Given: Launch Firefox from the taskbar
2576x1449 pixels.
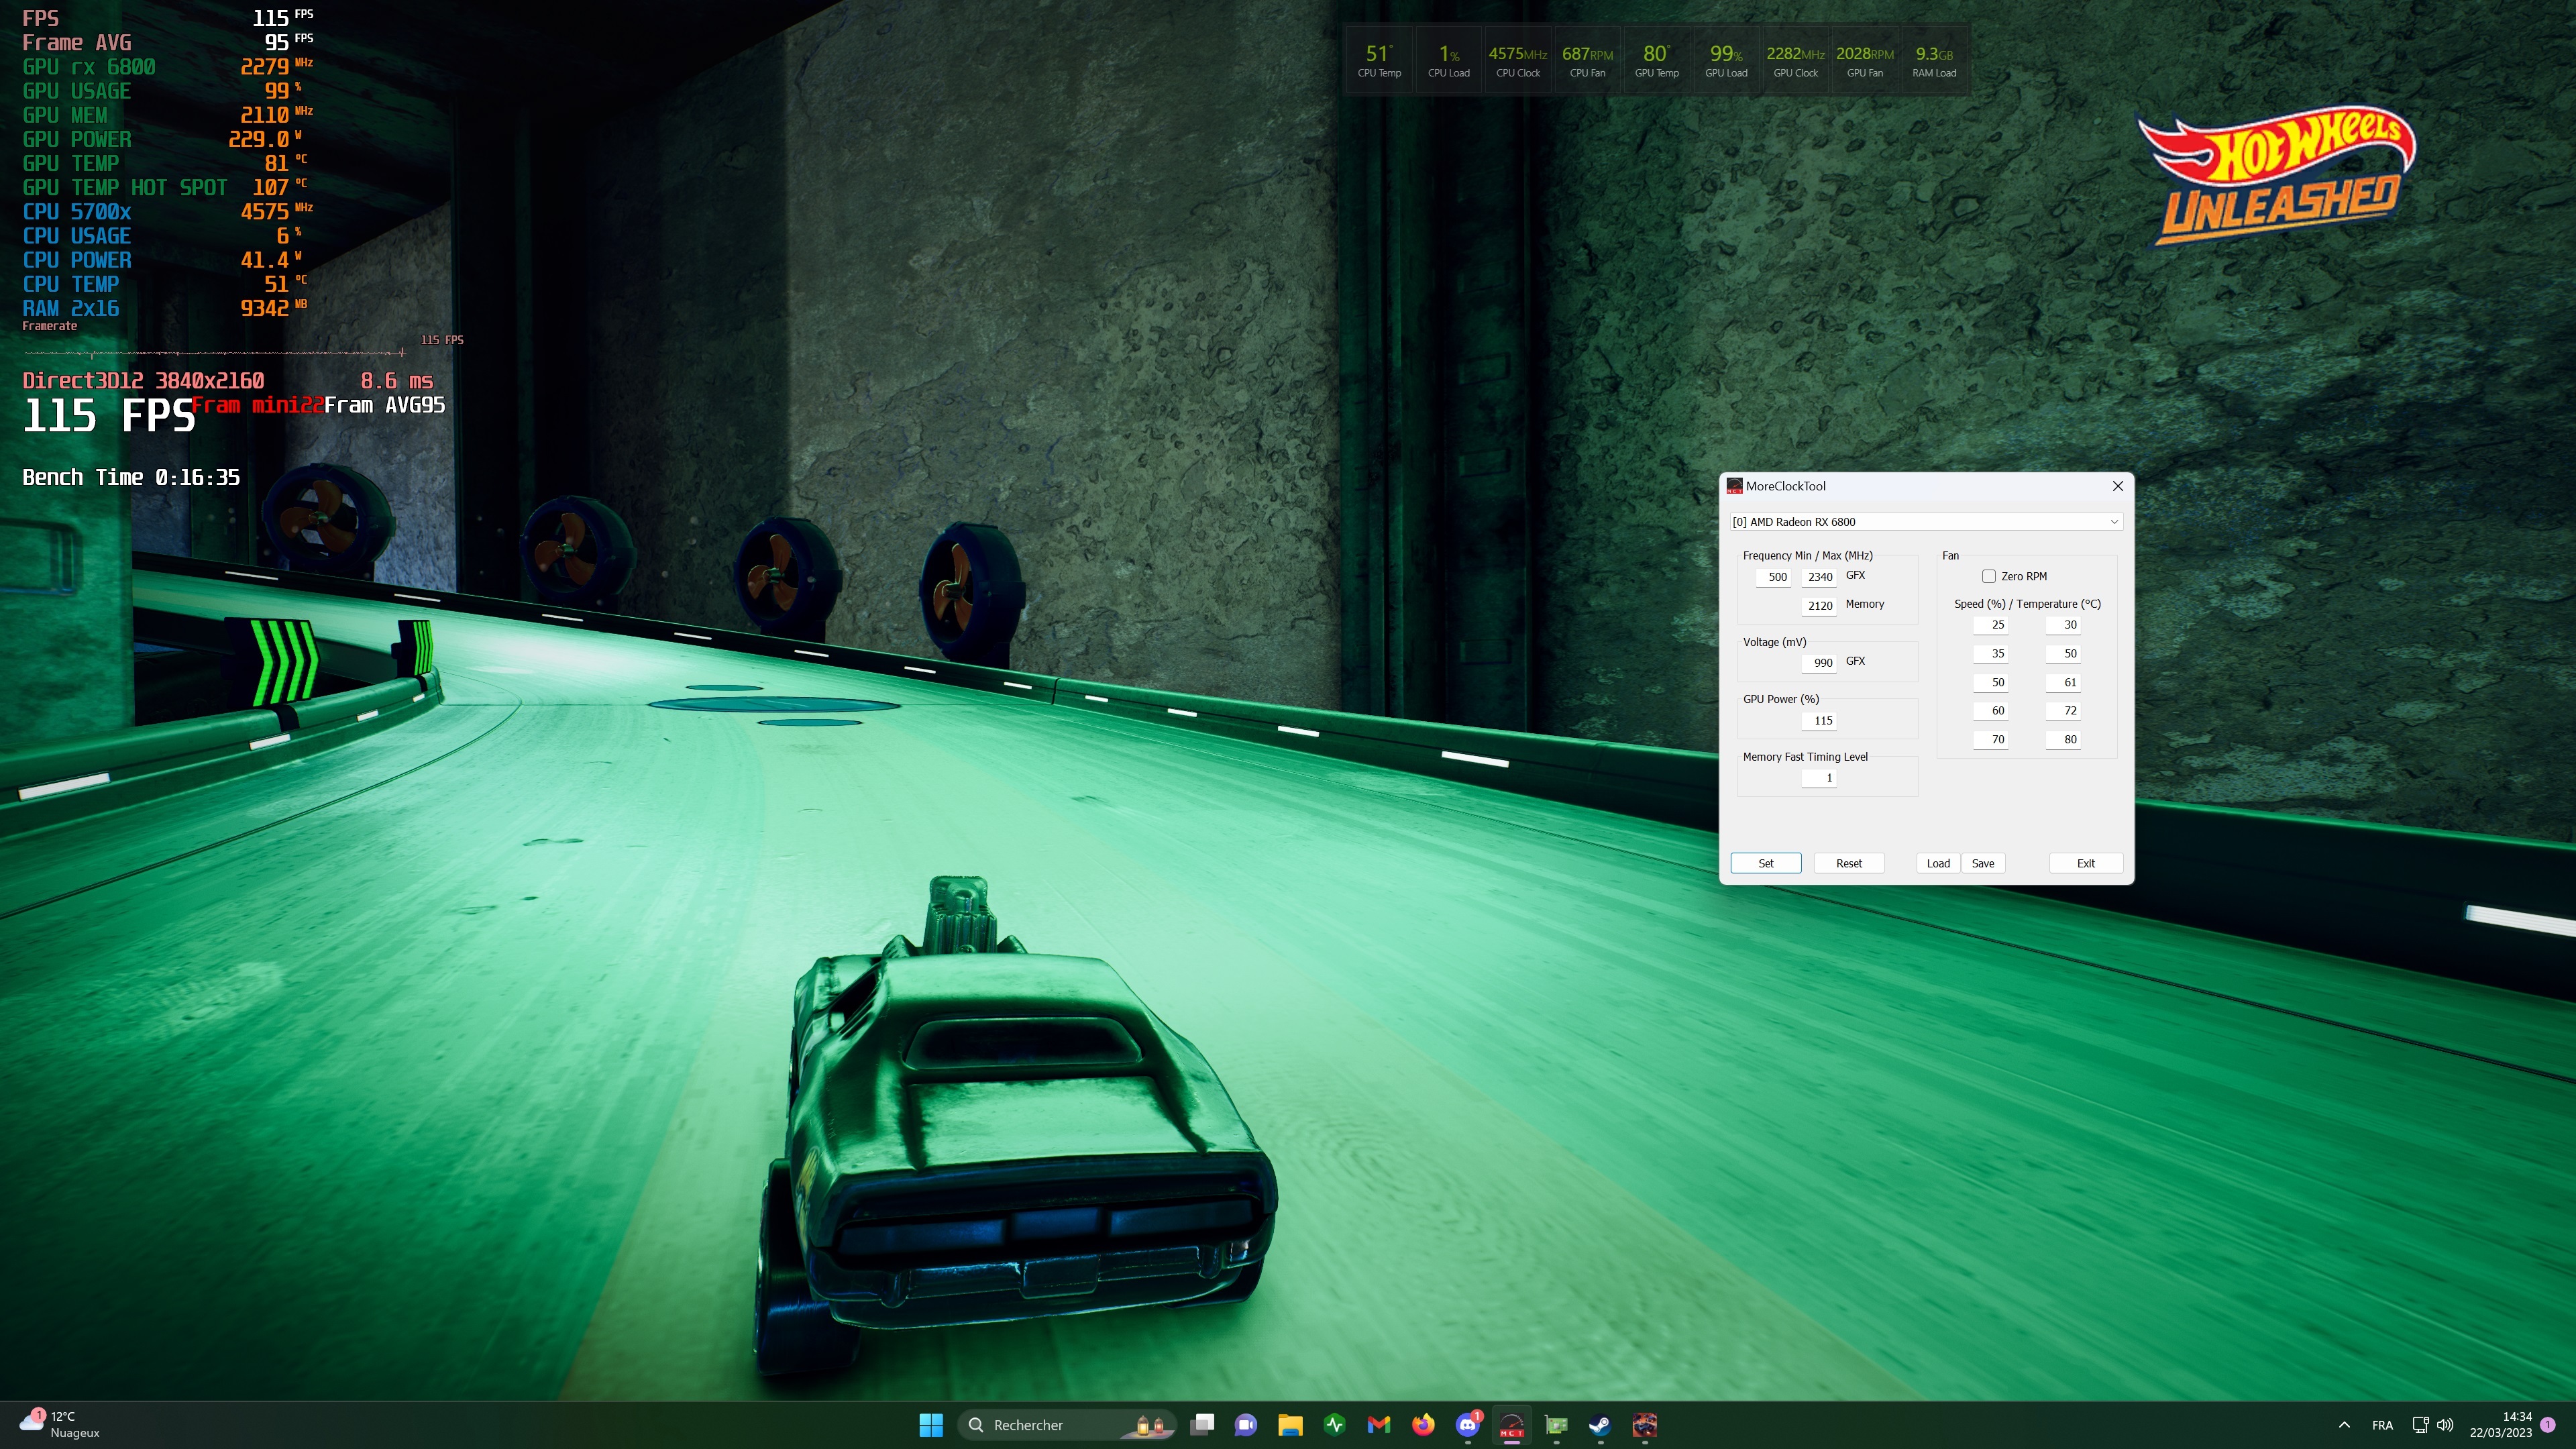Looking at the screenshot, I should click(1423, 1425).
